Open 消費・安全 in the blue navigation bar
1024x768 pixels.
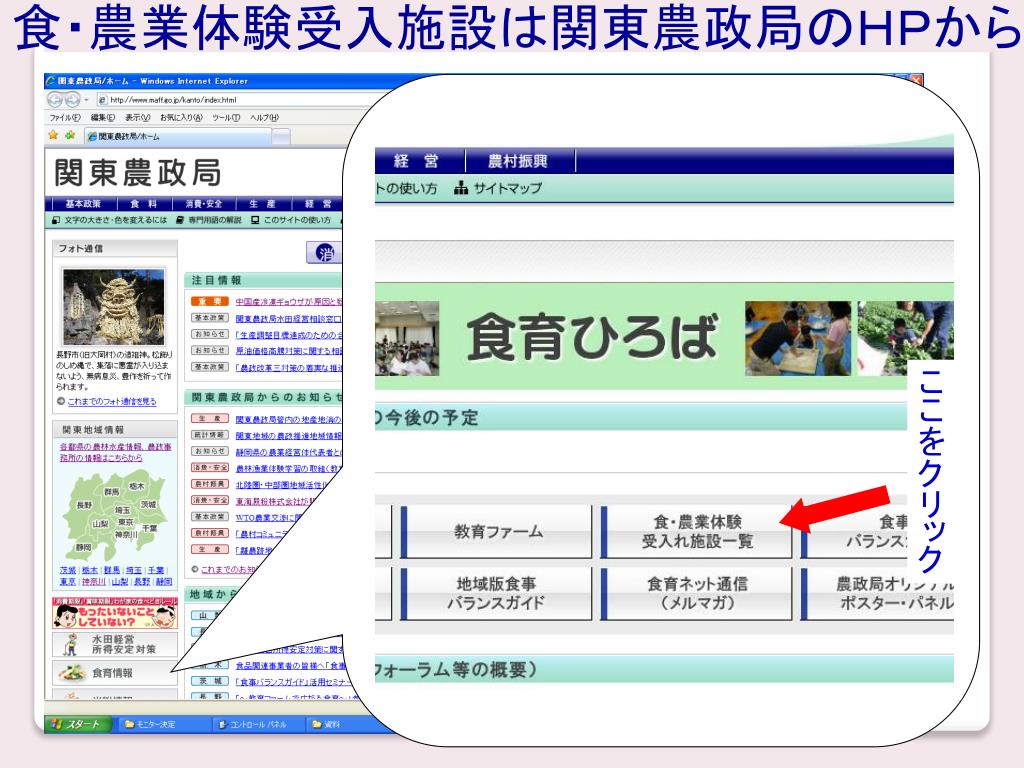[x=203, y=204]
